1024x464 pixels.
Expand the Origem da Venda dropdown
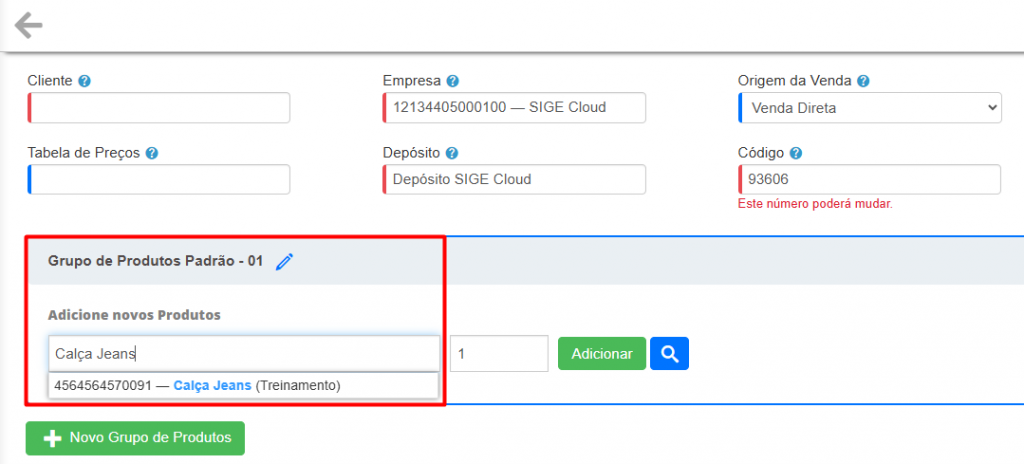click(869, 107)
